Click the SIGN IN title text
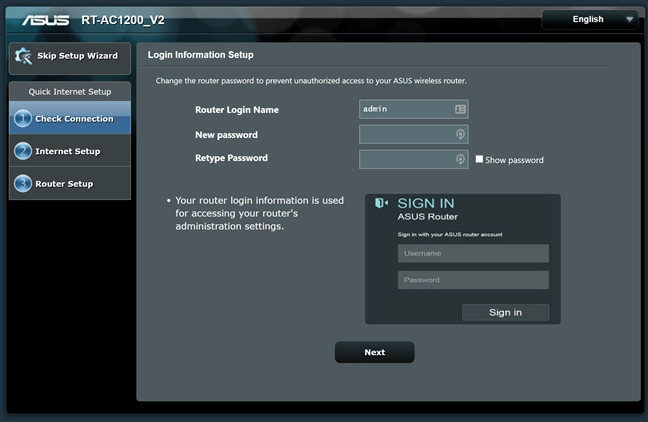The height and width of the screenshot is (422, 648). click(x=426, y=203)
